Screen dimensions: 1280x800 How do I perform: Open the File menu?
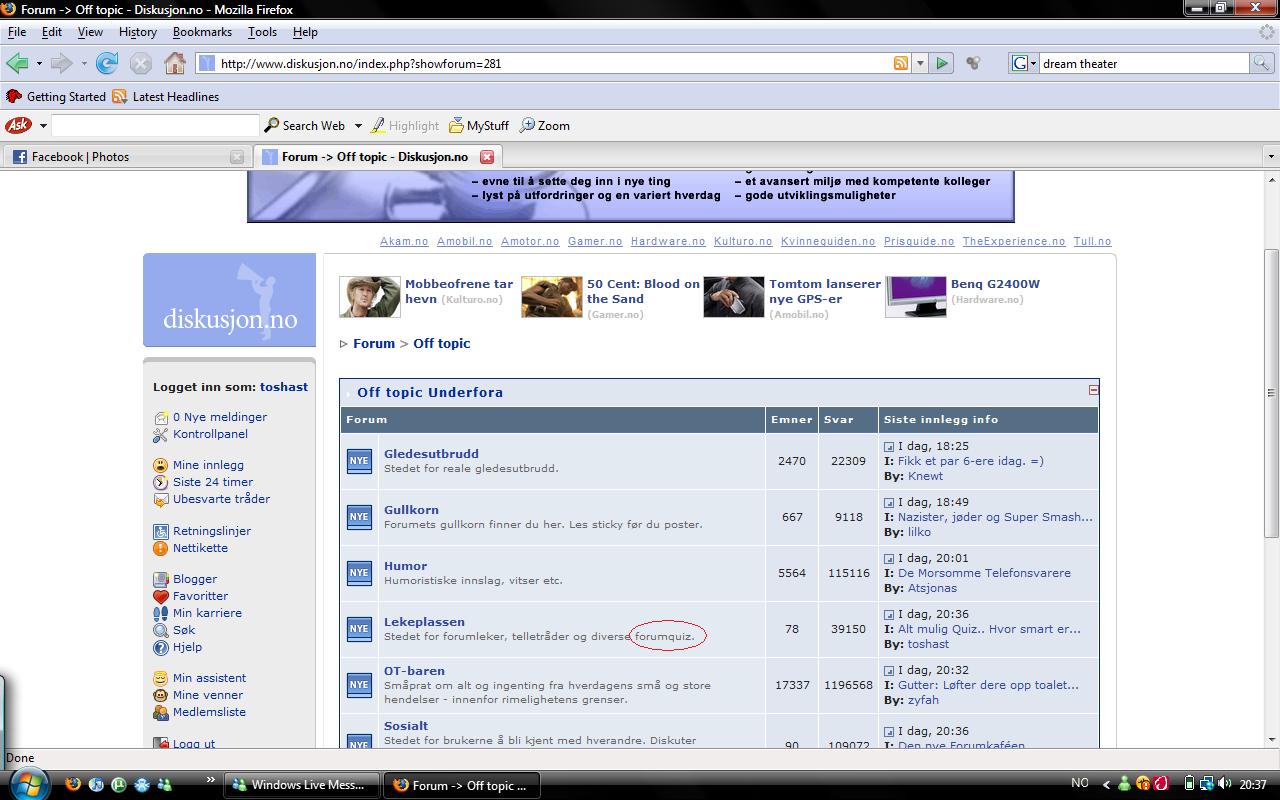click(17, 32)
